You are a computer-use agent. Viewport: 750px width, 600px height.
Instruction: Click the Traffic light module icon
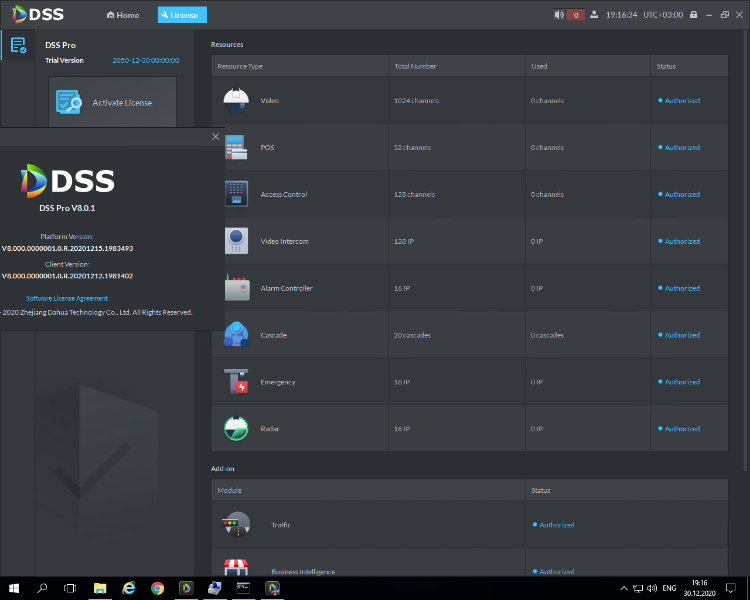pos(236,524)
